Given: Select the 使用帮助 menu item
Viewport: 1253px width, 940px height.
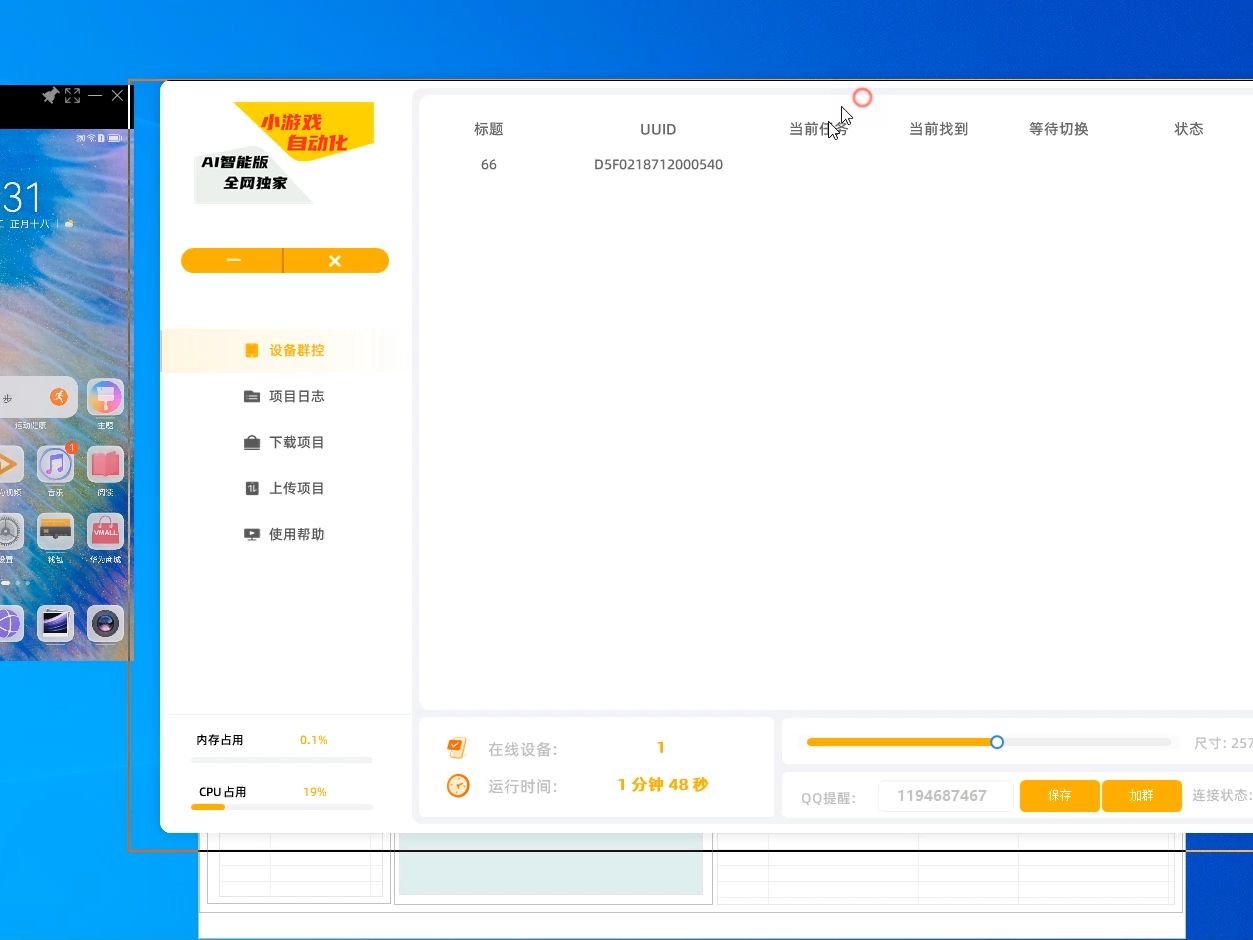Looking at the screenshot, I should (x=252, y=534).
